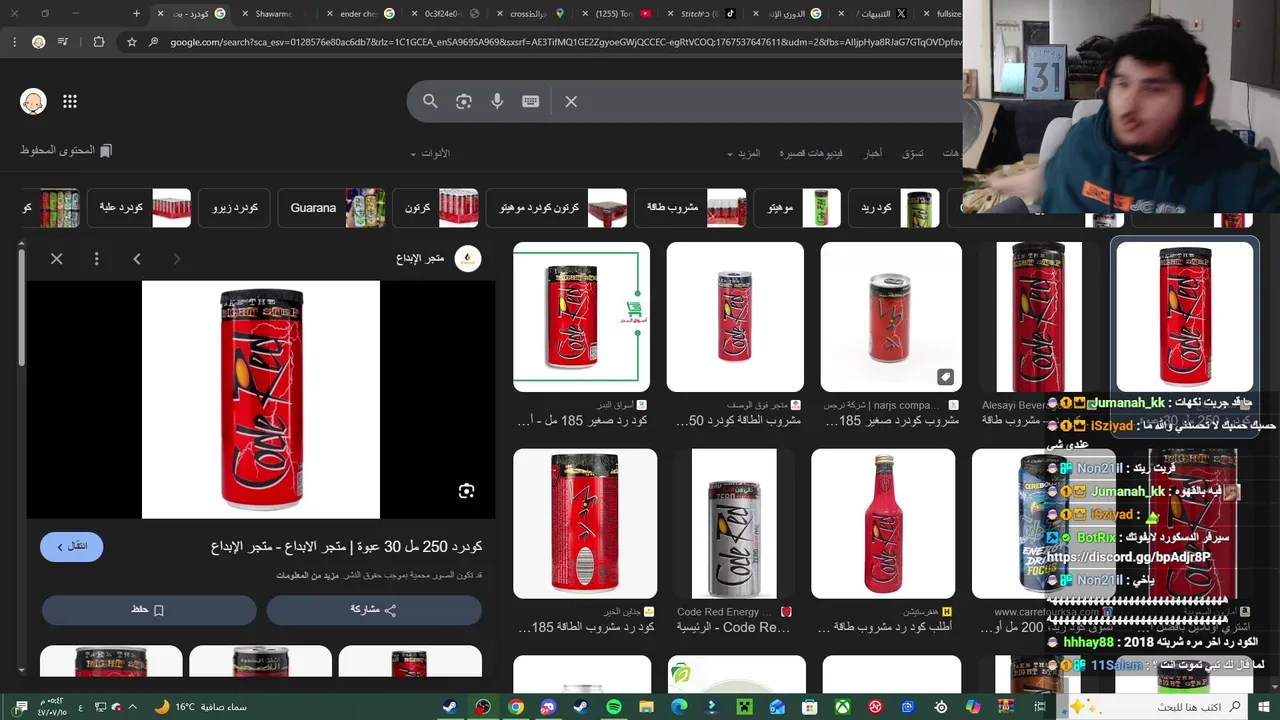Expand the المزيد more dropdown

coord(744,153)
